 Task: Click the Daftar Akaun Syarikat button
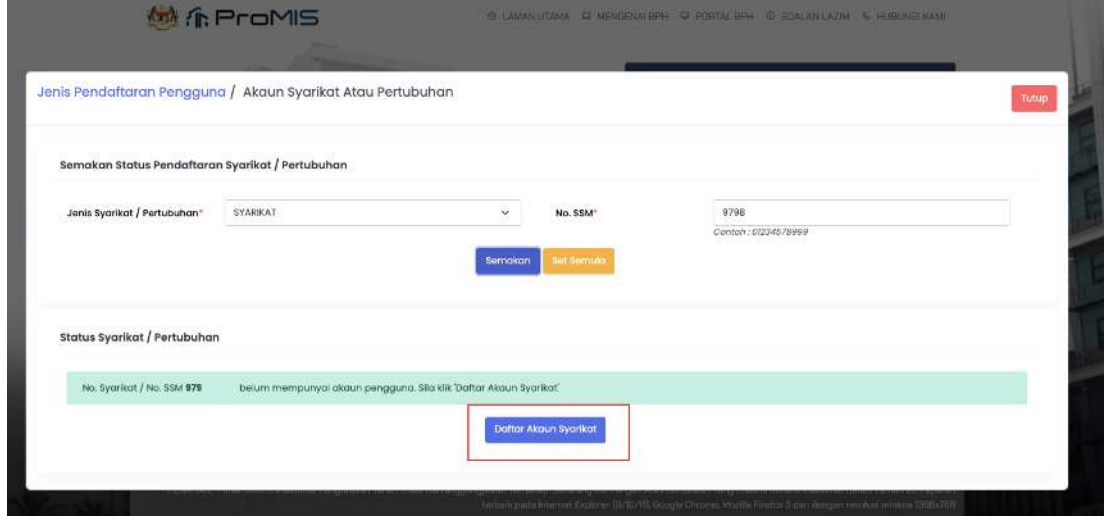[x=545, y=430]
